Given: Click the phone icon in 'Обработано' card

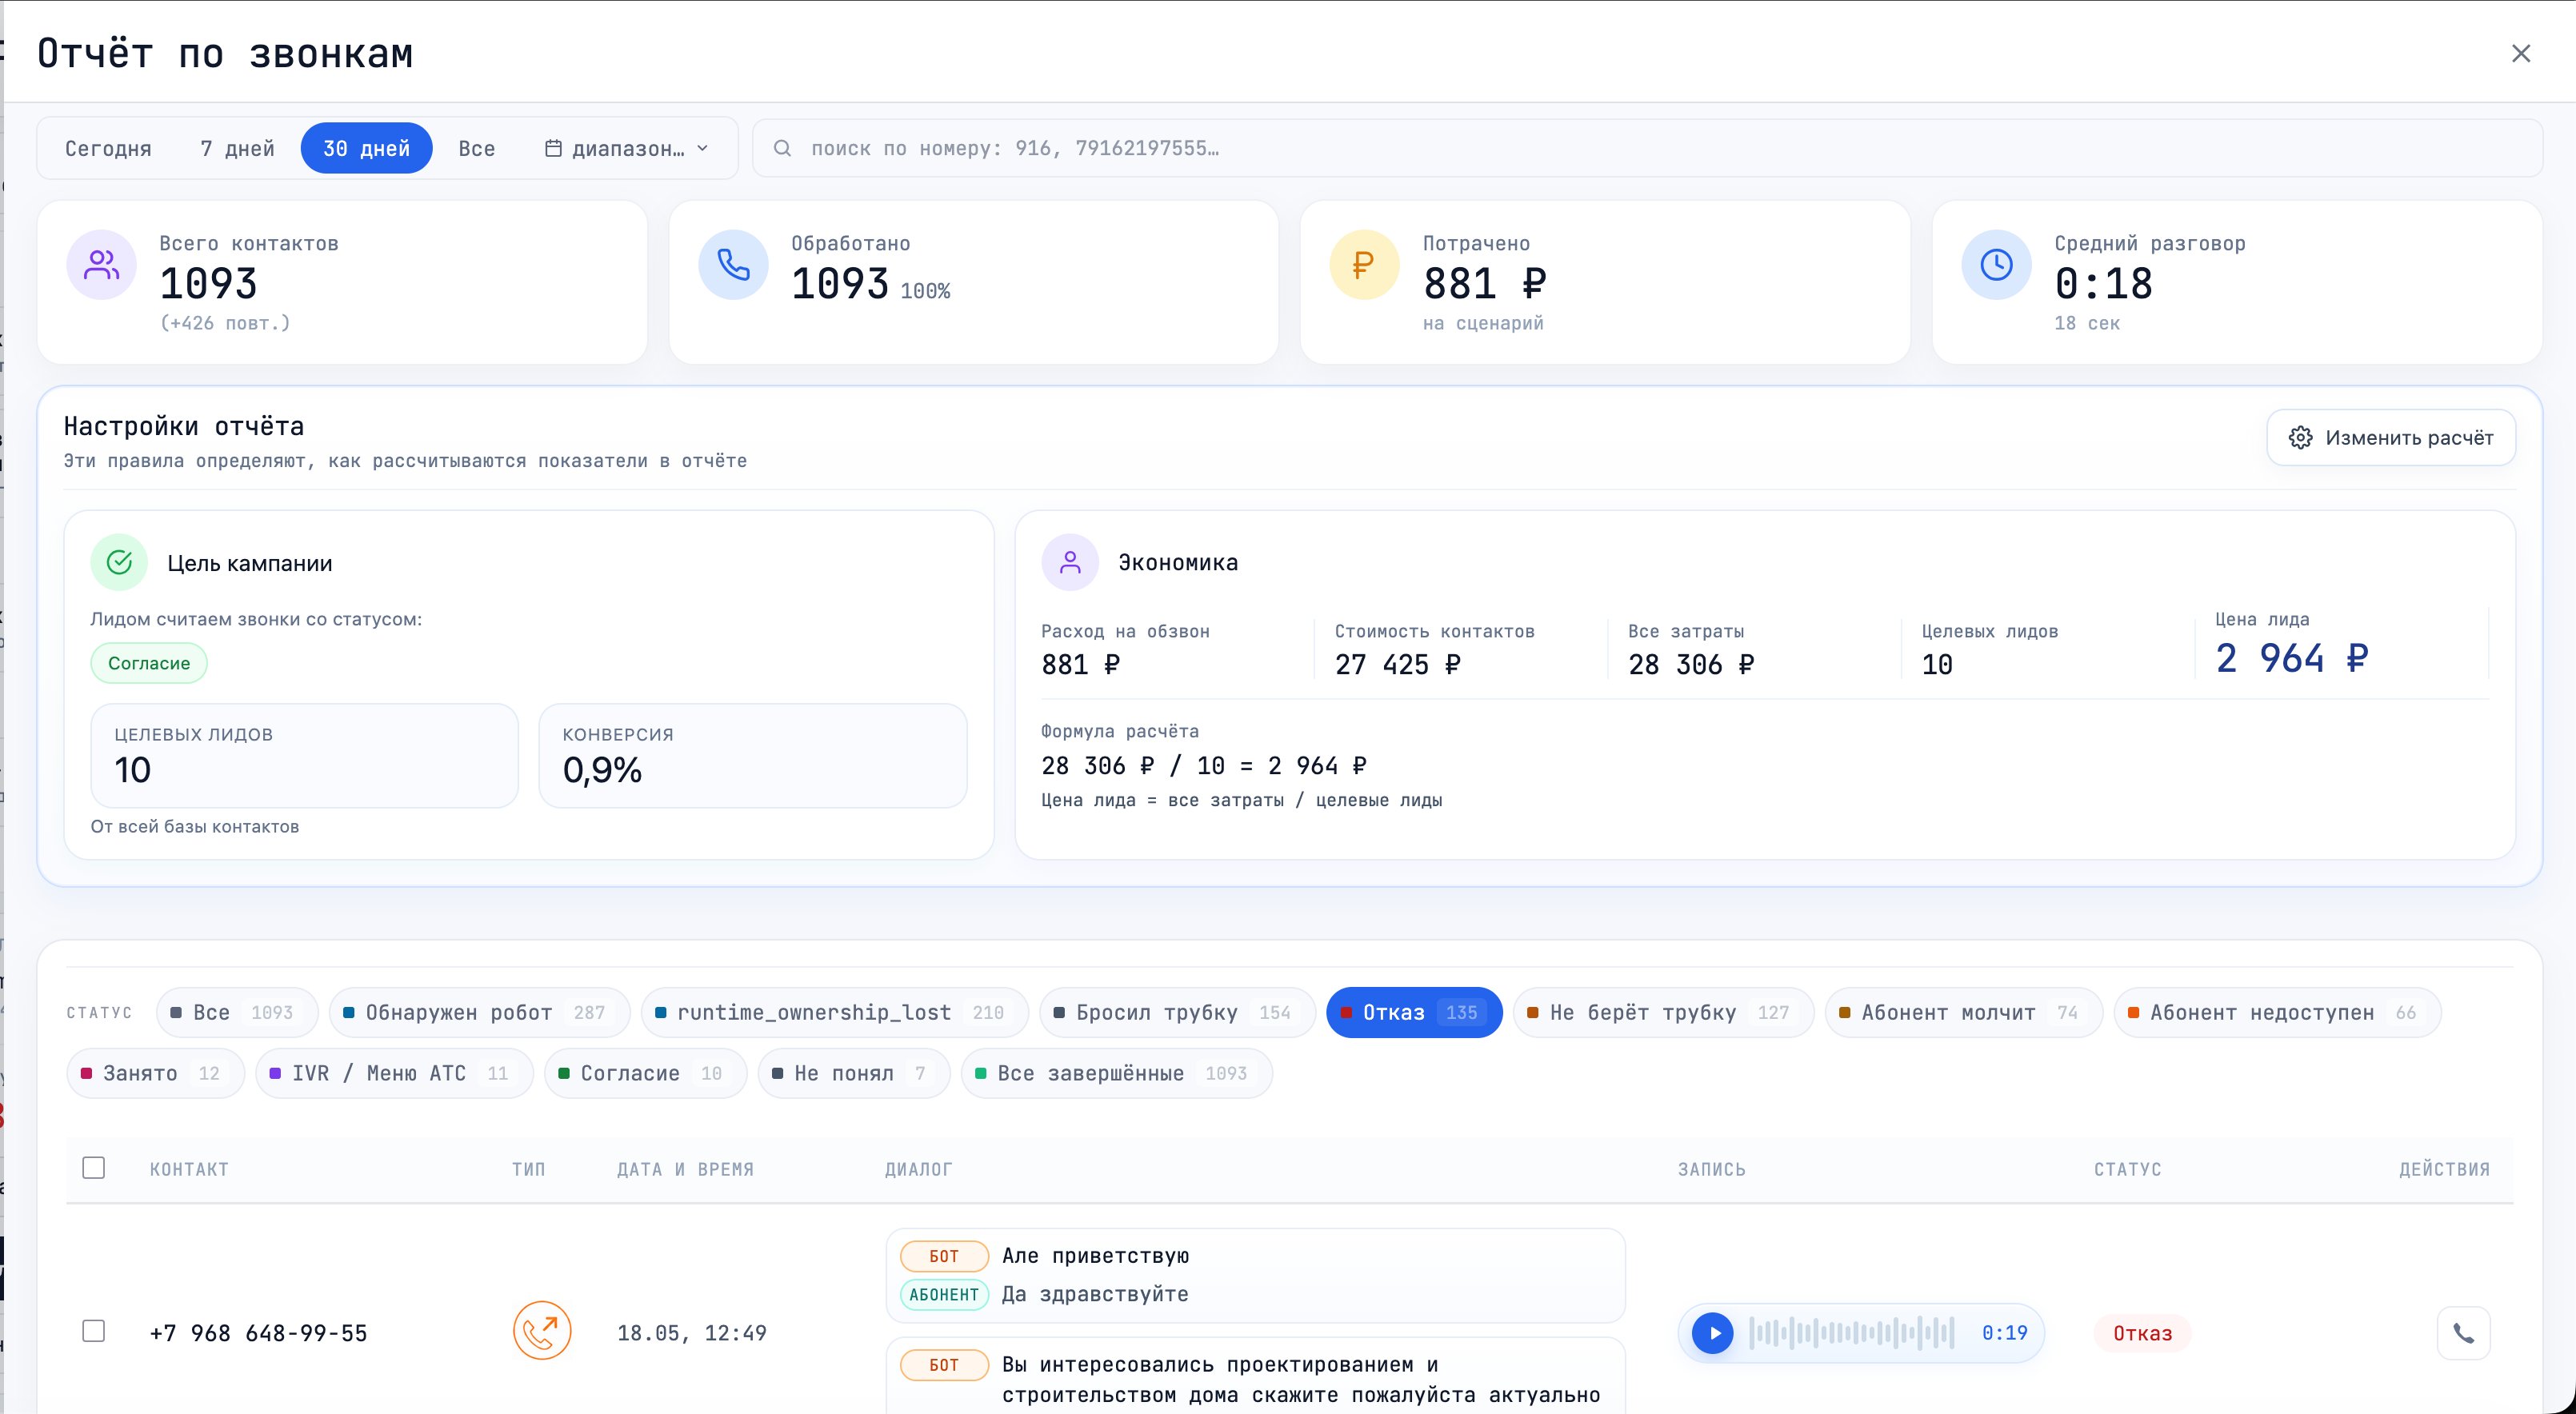Looking at the screenshot, I should pyautogui.click(x=733, y=265).
